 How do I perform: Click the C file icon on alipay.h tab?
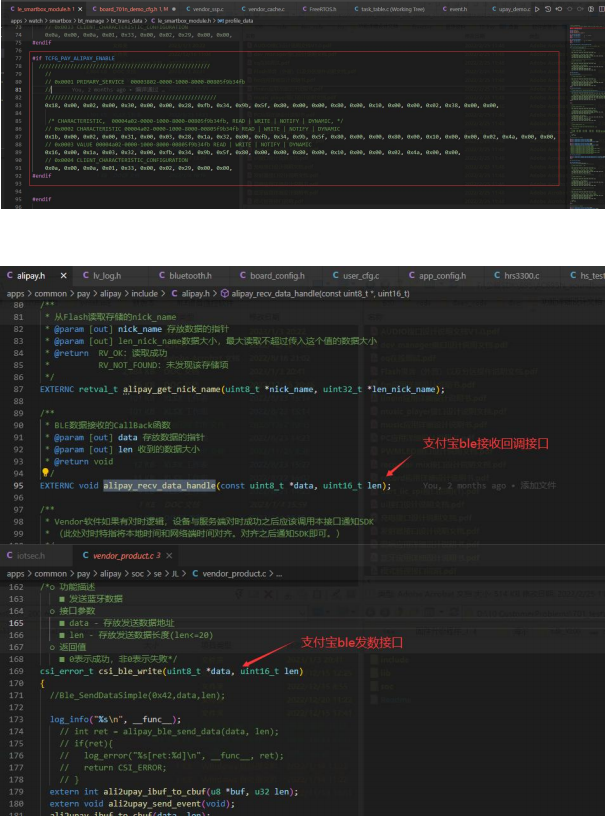tap(10, 276)
